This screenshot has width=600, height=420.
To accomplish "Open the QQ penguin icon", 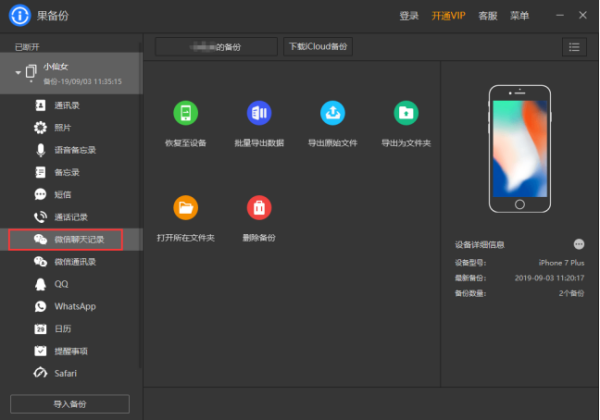I will 40,284.
